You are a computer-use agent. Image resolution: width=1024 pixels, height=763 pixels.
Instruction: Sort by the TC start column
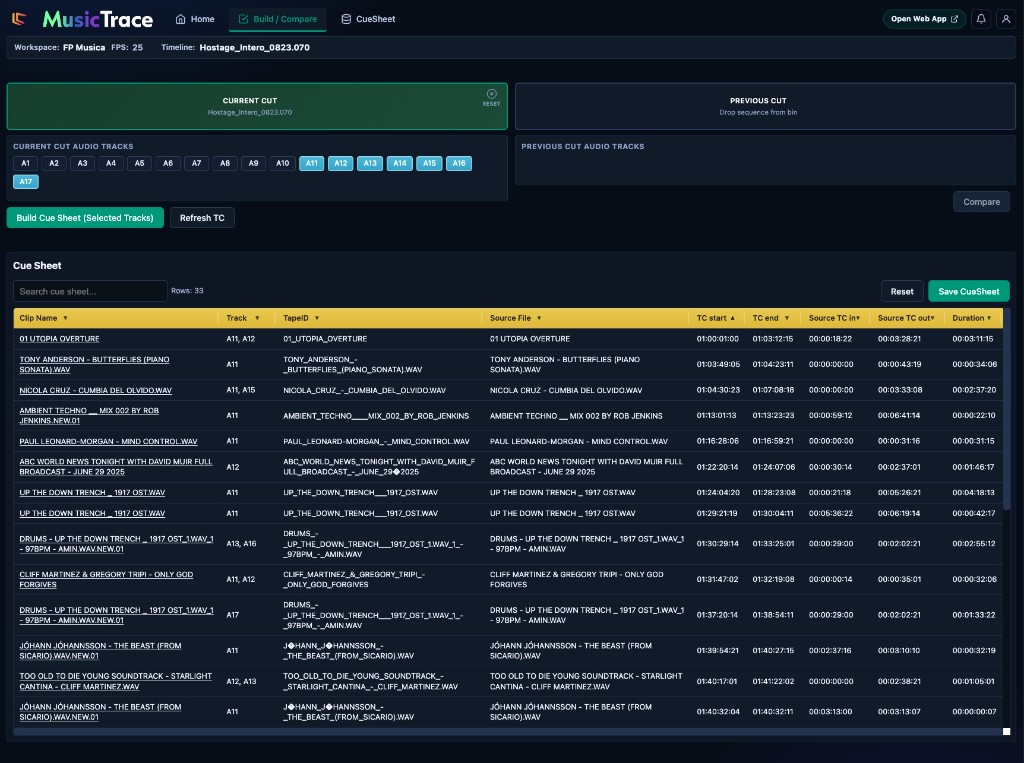[715, 318]
